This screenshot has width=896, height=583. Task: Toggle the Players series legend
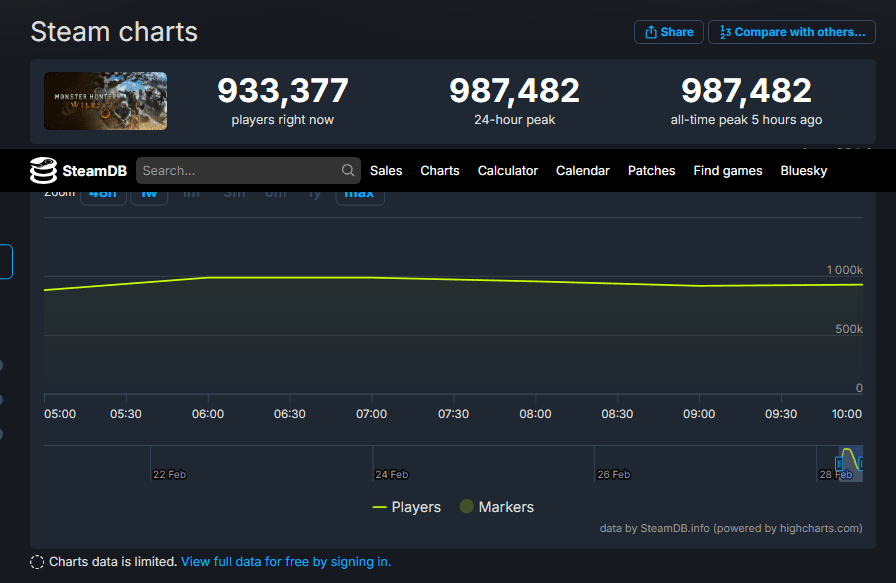[406, 507]
